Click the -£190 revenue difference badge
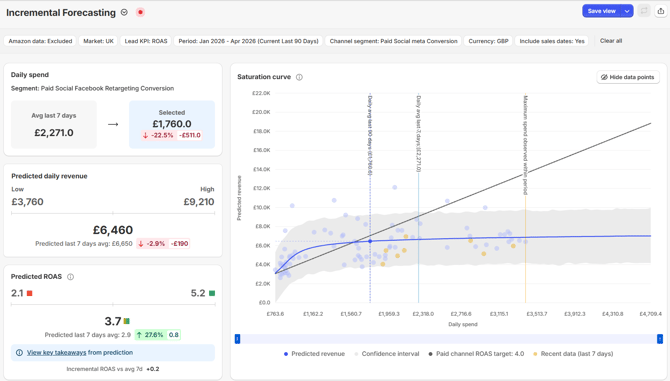 (179, 243)
